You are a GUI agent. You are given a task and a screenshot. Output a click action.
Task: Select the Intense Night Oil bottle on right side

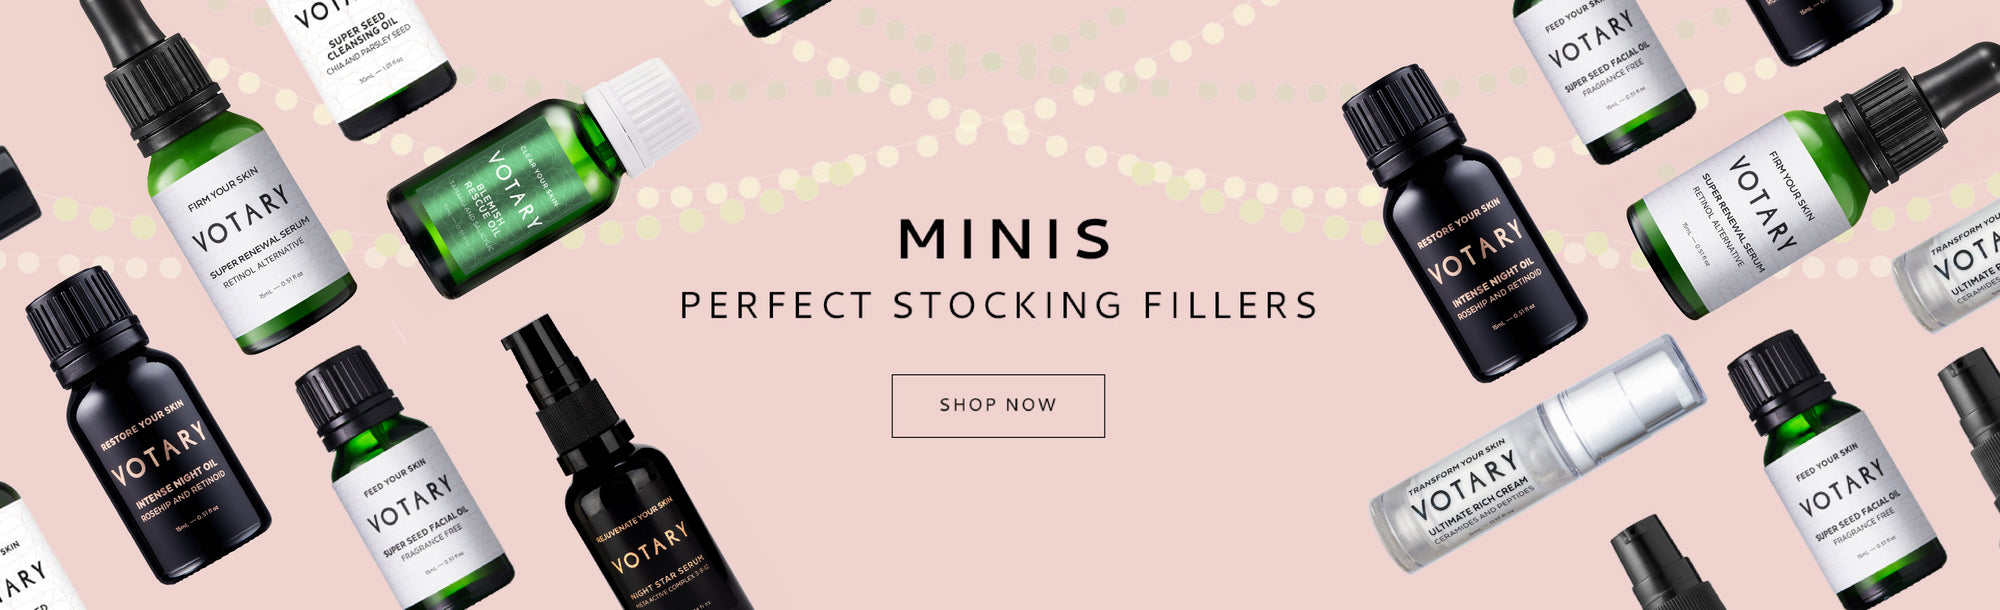[x=1463, y=223]
